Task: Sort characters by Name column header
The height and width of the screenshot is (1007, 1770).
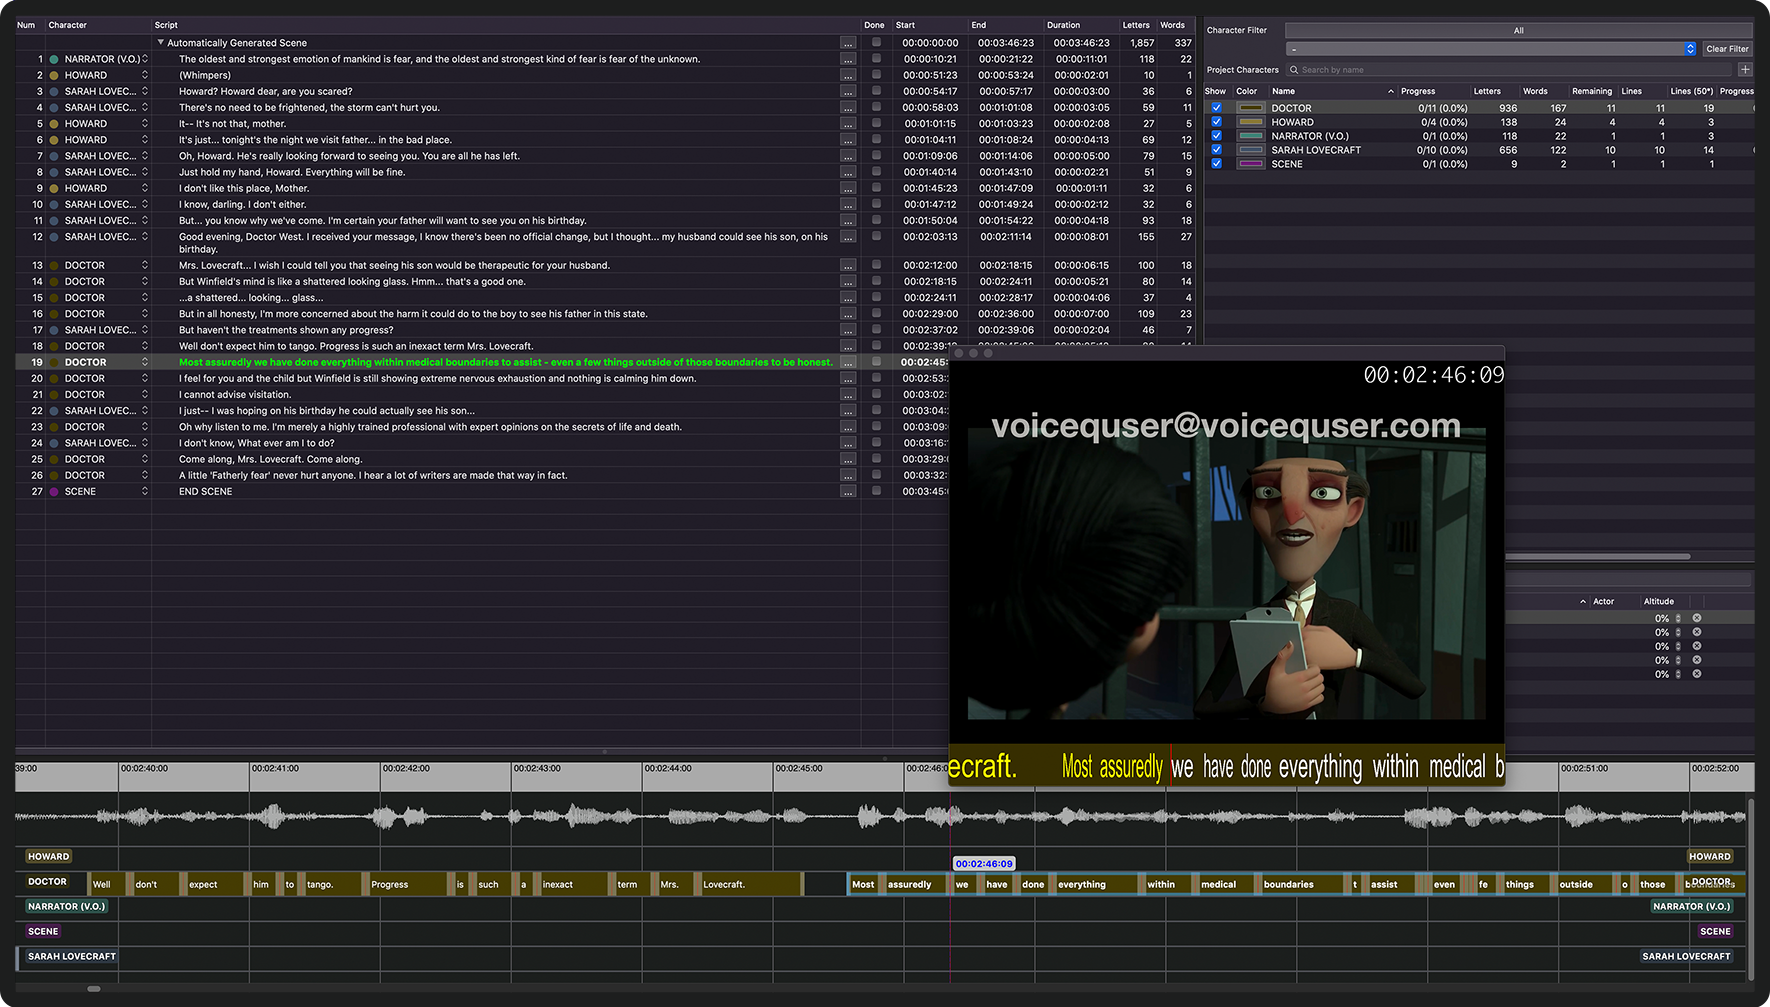Action: coord(1283,91)
